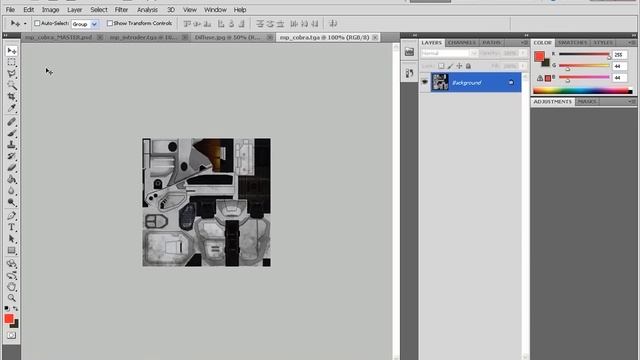The width and height of the screenshot is (640, 360).
Task: Select the 3D Orbit camera tool
Action: pyautogui.click(x=11, y=275)
